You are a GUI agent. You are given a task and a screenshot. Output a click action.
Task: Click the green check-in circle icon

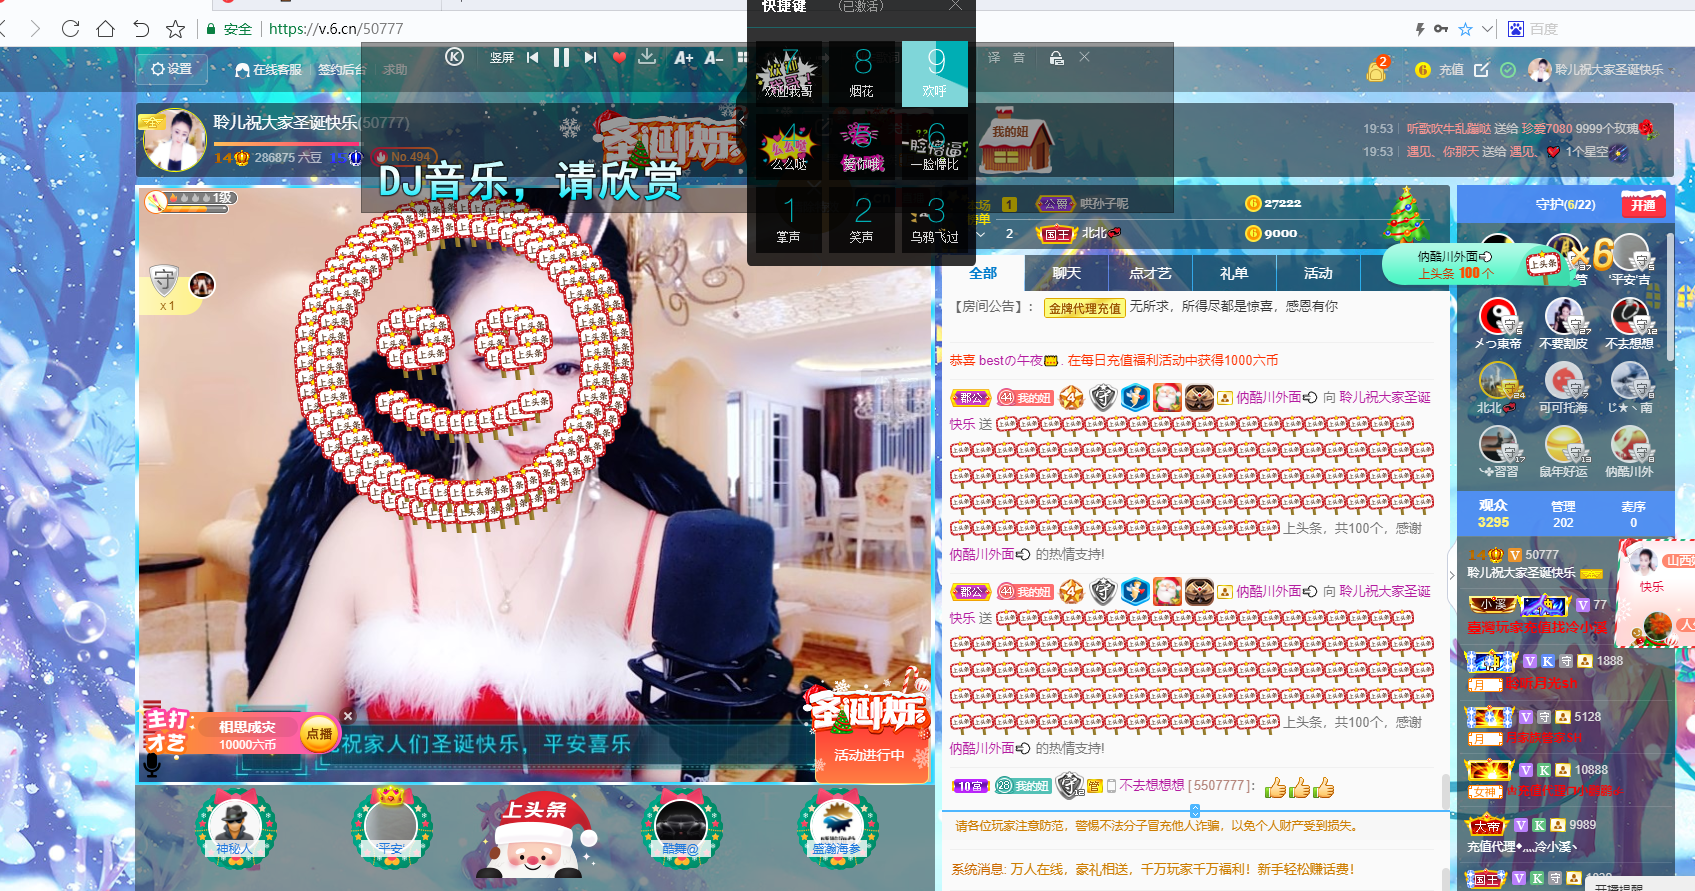[1508, 69]
